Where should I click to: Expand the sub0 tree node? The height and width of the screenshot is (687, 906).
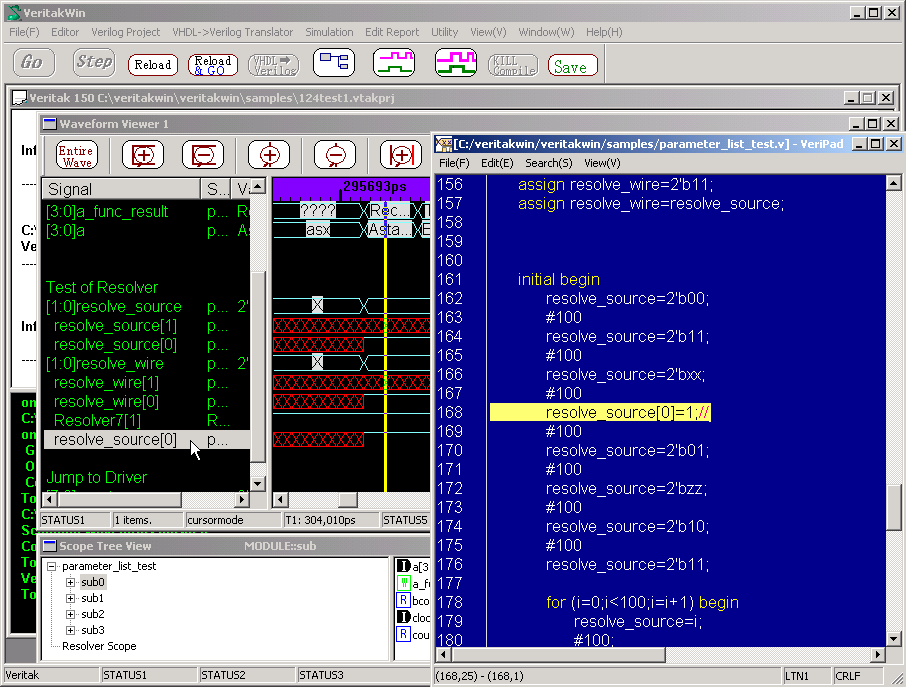tap(70, 582)
